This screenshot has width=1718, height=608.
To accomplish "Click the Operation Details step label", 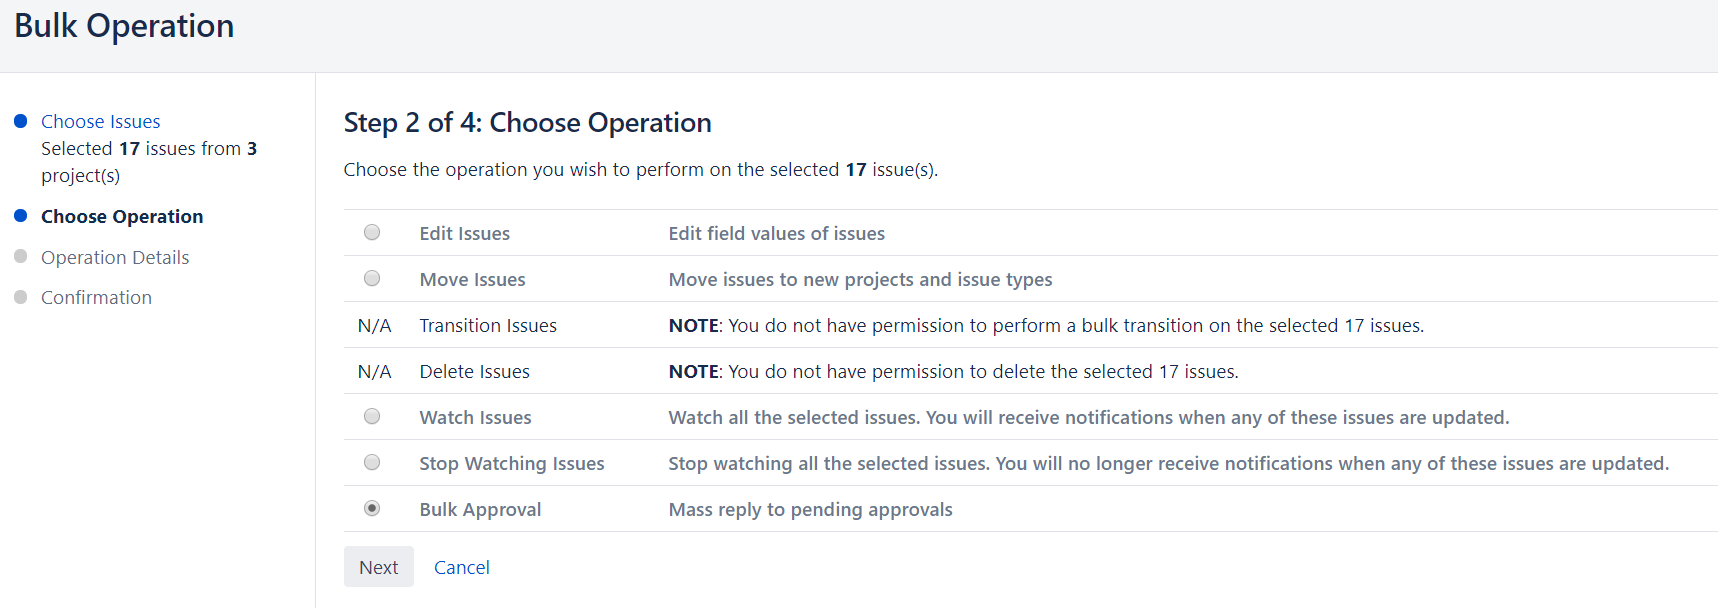I will coord(115,257).
